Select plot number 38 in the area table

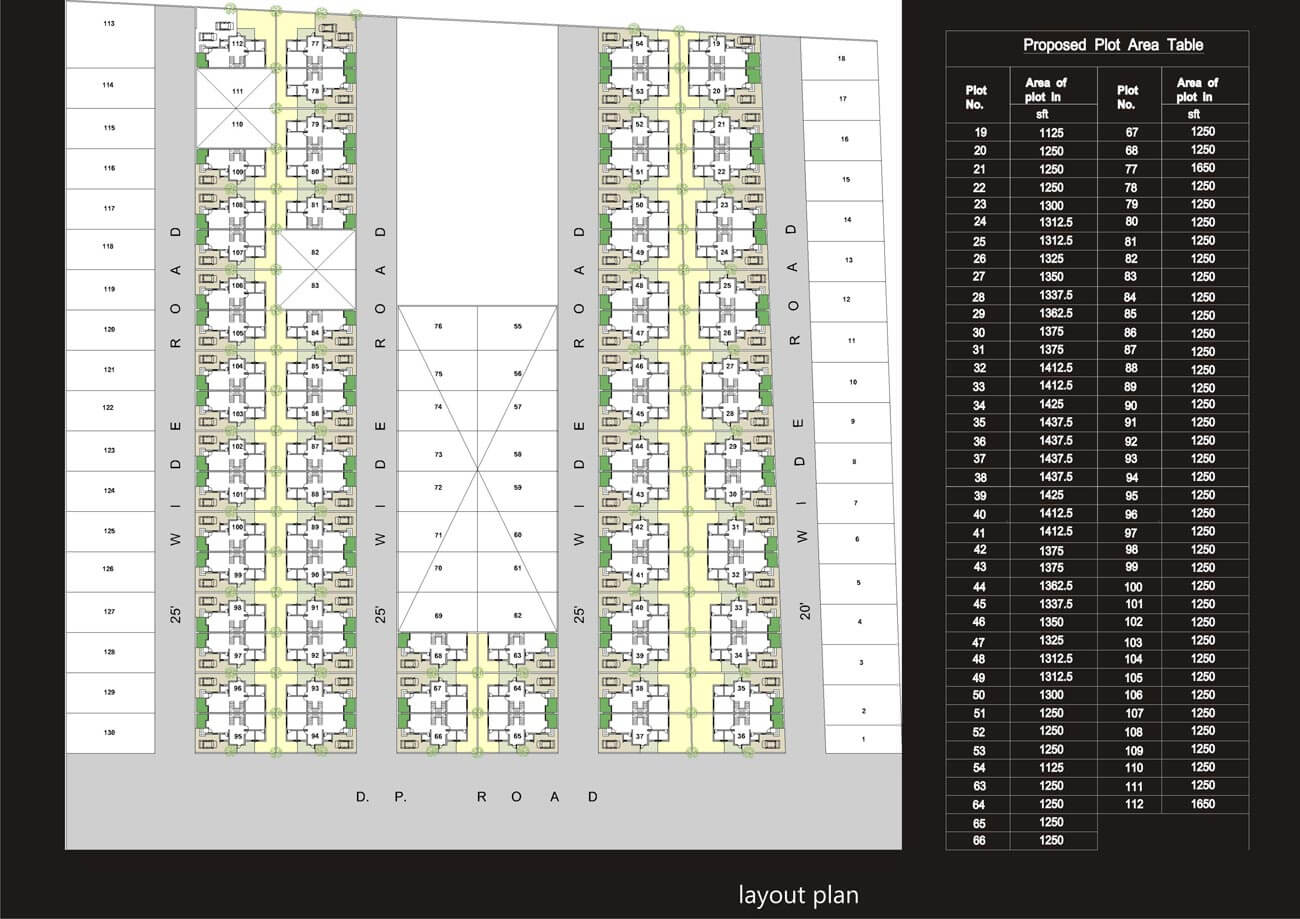[979, 478]
